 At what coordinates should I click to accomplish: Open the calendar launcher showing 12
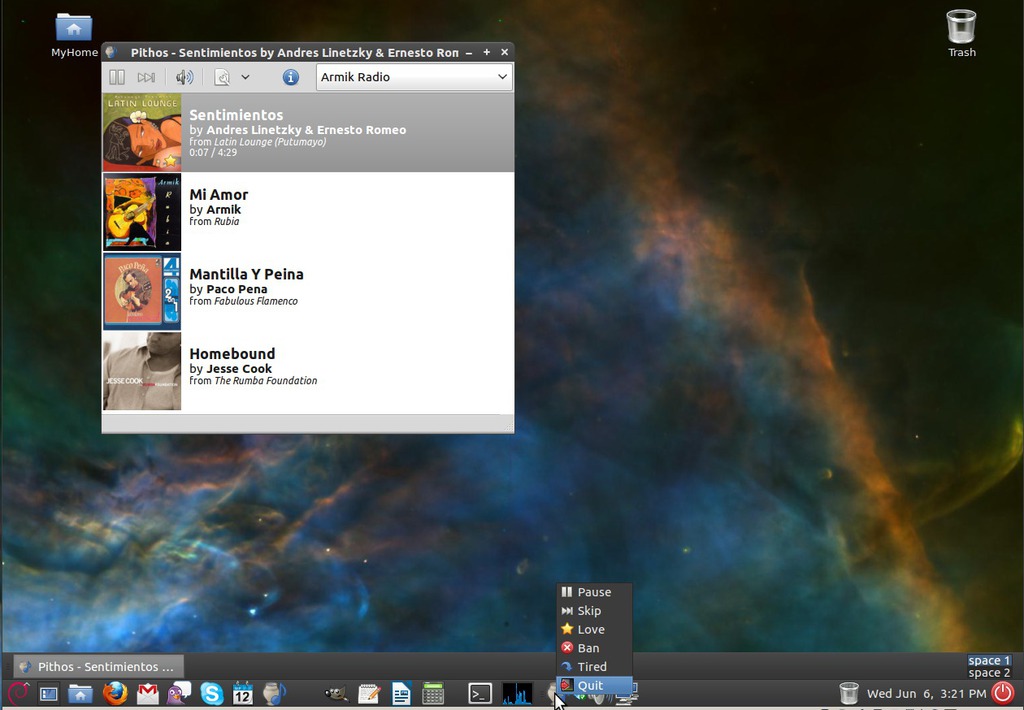[x=242, y=693]
